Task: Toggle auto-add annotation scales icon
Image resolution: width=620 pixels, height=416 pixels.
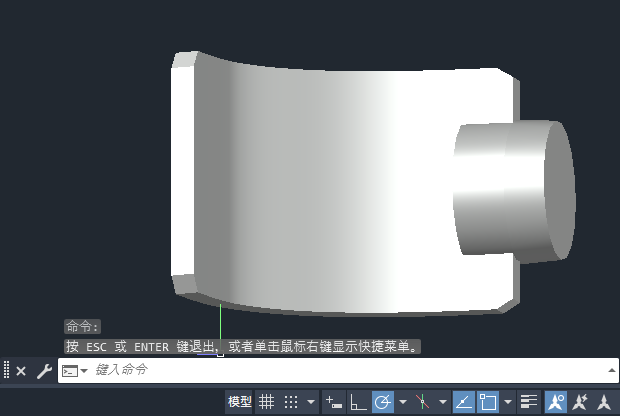Action: coord(580,402)
